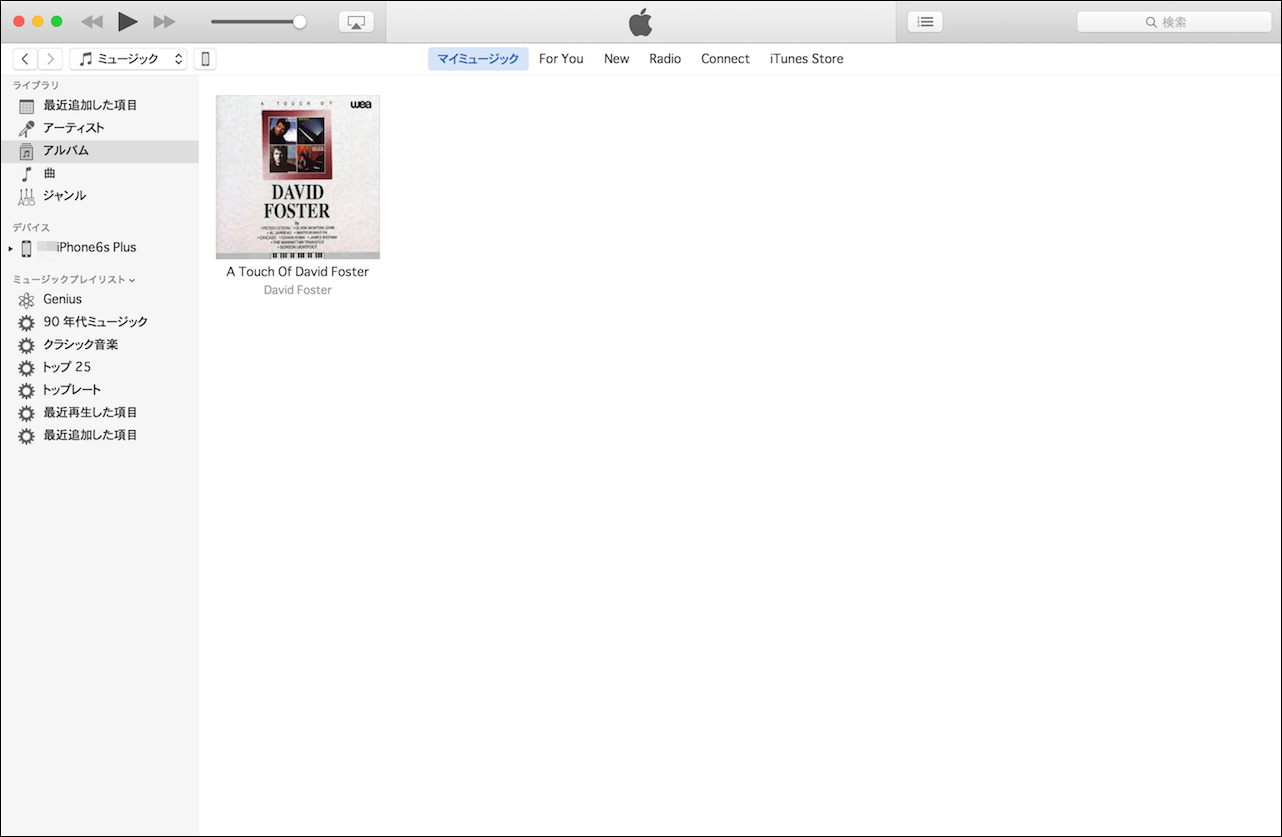This screenshot has width=1282, height=837.
Task: Open the クラシック音楽 playlist
Action: (x=99, y=345)
